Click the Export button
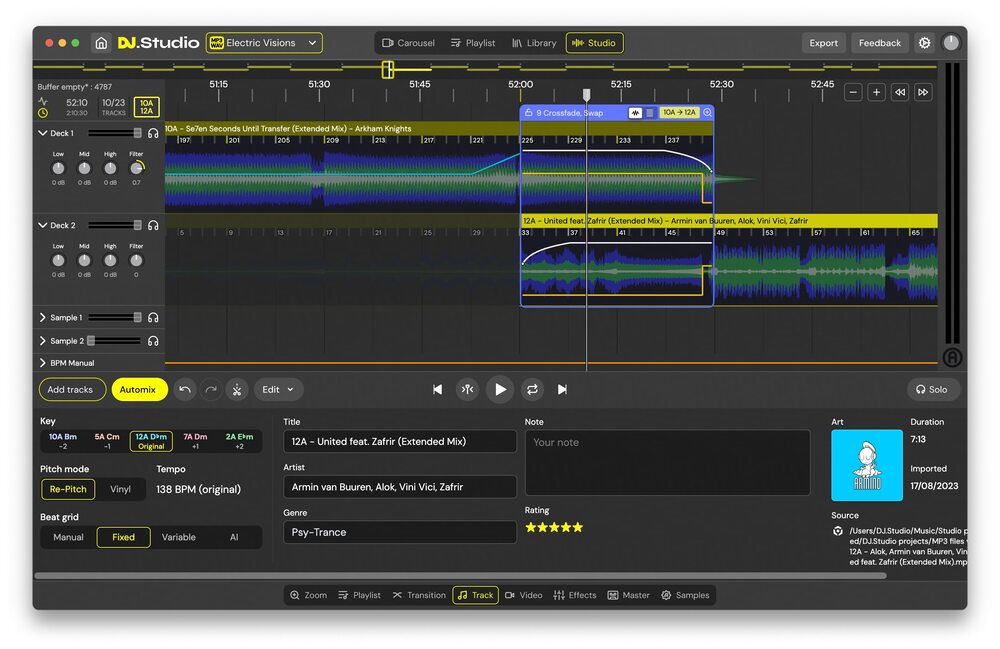This screenshot has height=649, width=1000. point(823,43)
